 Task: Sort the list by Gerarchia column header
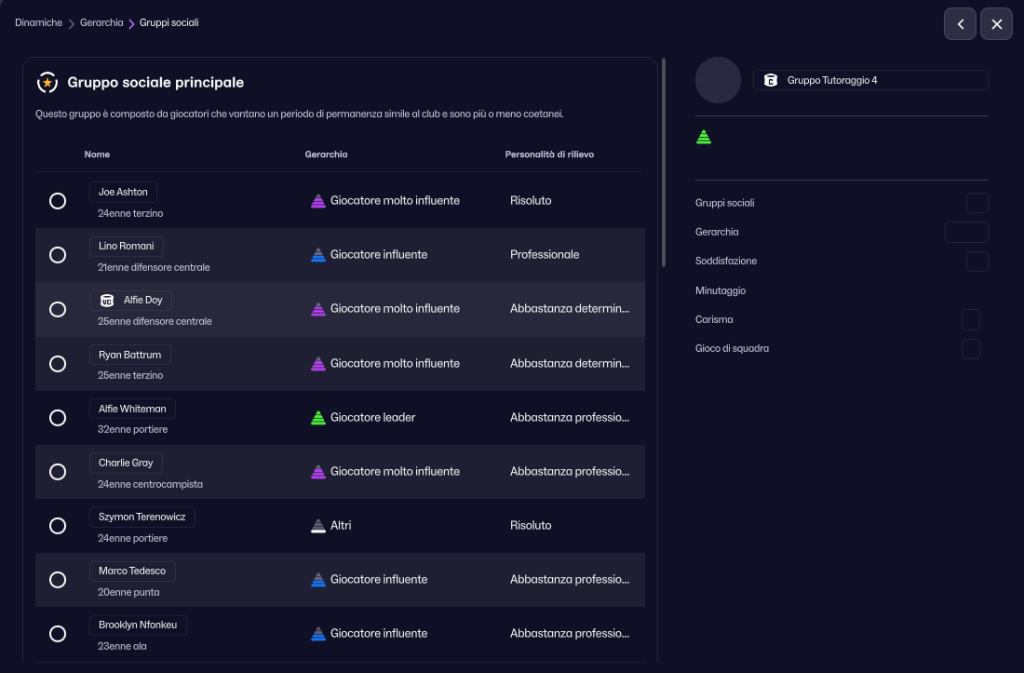(326, 154)
